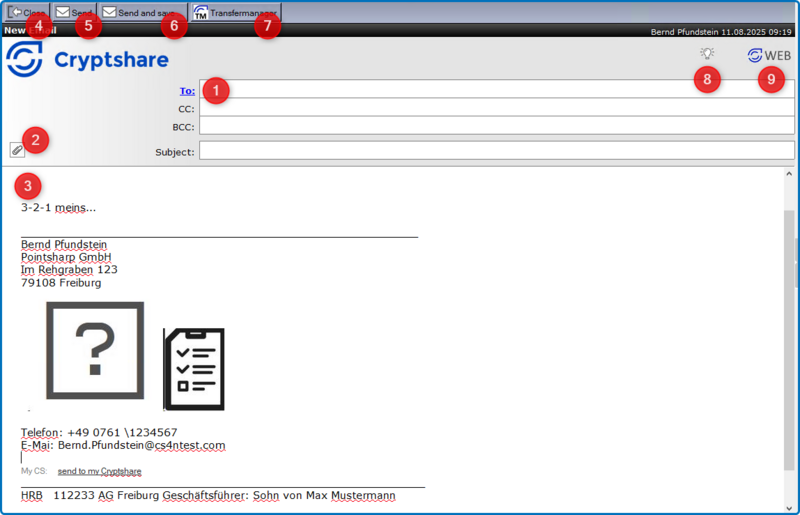This screenshot has height=515, width=800.
Task: Open the Cryptshare WEB icon
Action: [x=769, y=56]
